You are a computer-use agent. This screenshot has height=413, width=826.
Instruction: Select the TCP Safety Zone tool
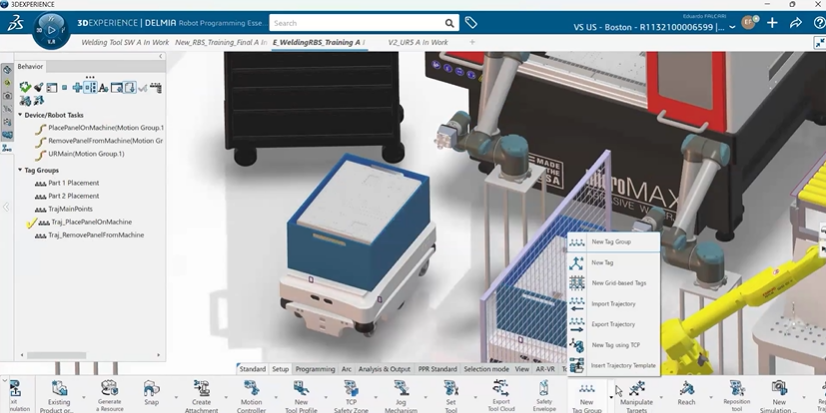[x=351, y=389]
